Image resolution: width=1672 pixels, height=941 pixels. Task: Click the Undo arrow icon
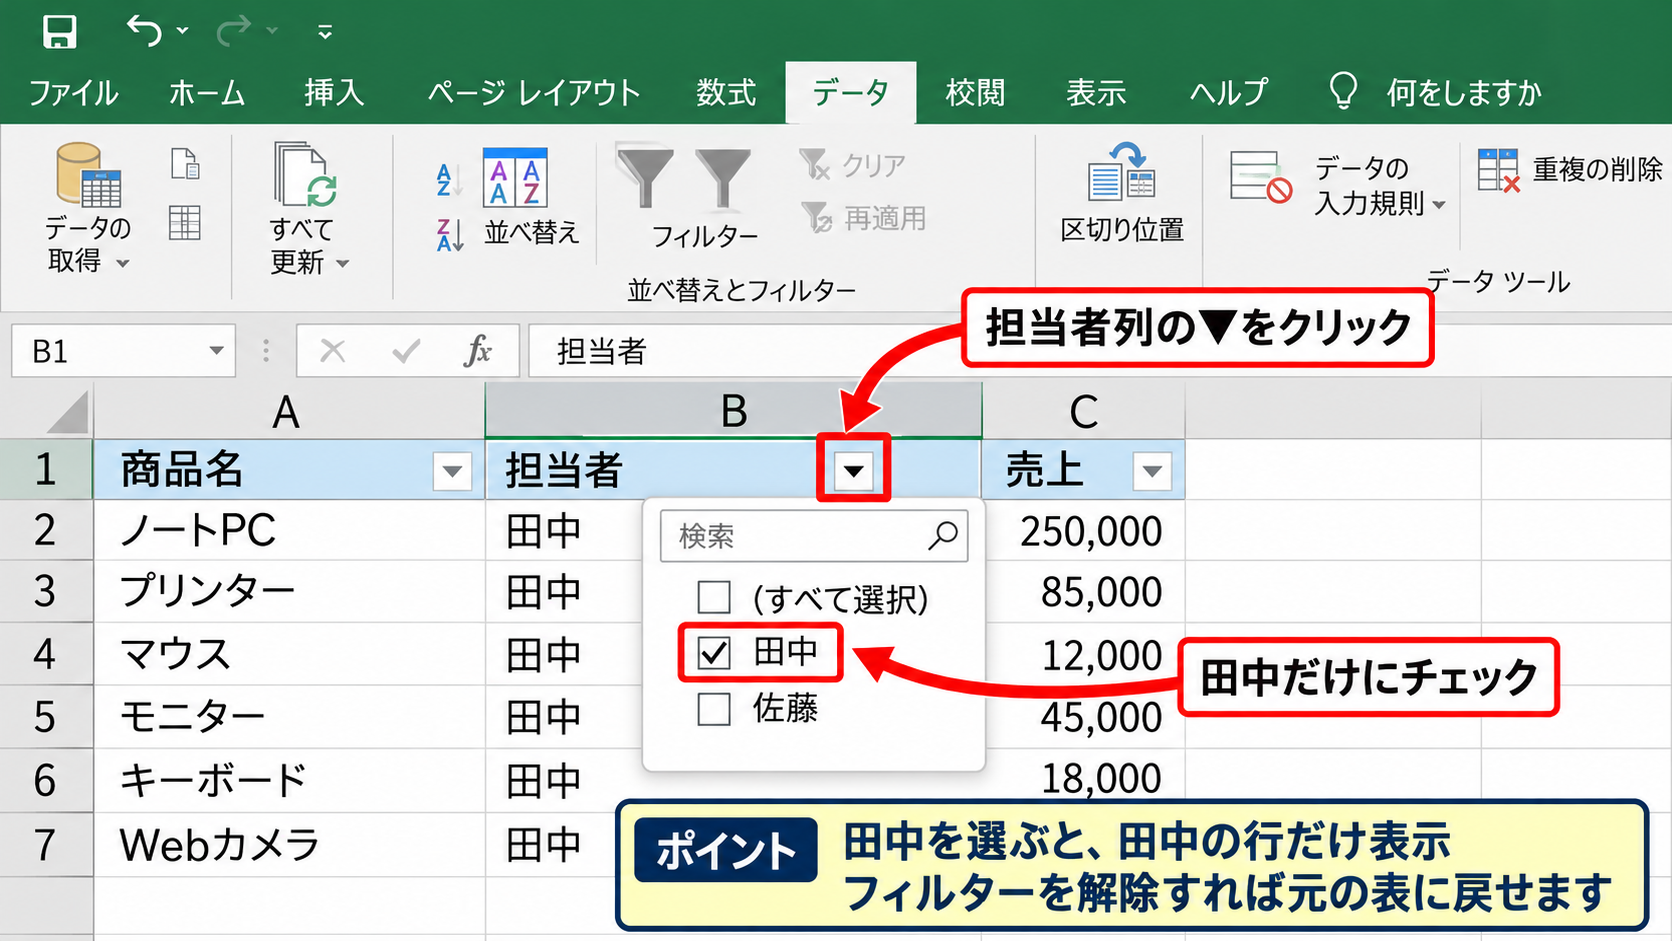[x=144, y=31]
